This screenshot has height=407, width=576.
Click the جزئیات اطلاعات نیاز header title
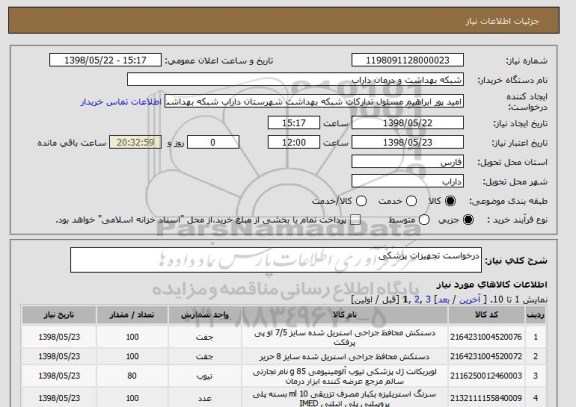click(x=502, y=21)
